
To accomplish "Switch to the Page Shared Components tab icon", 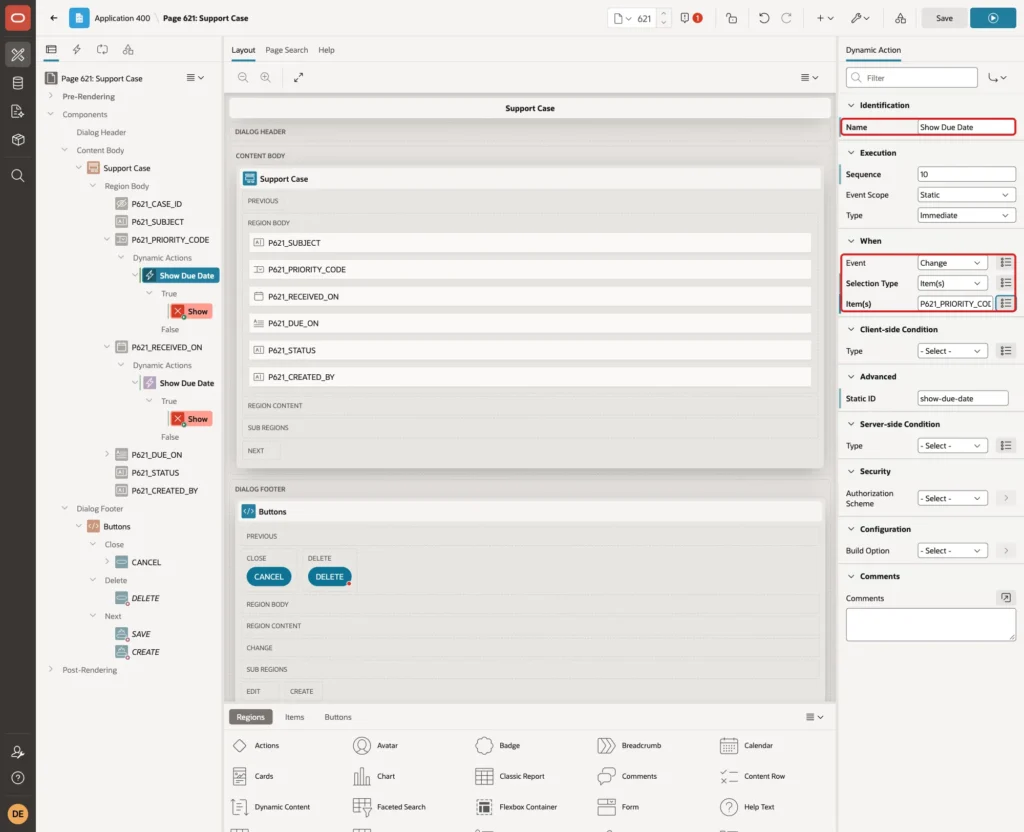I will tap(128, 50).
